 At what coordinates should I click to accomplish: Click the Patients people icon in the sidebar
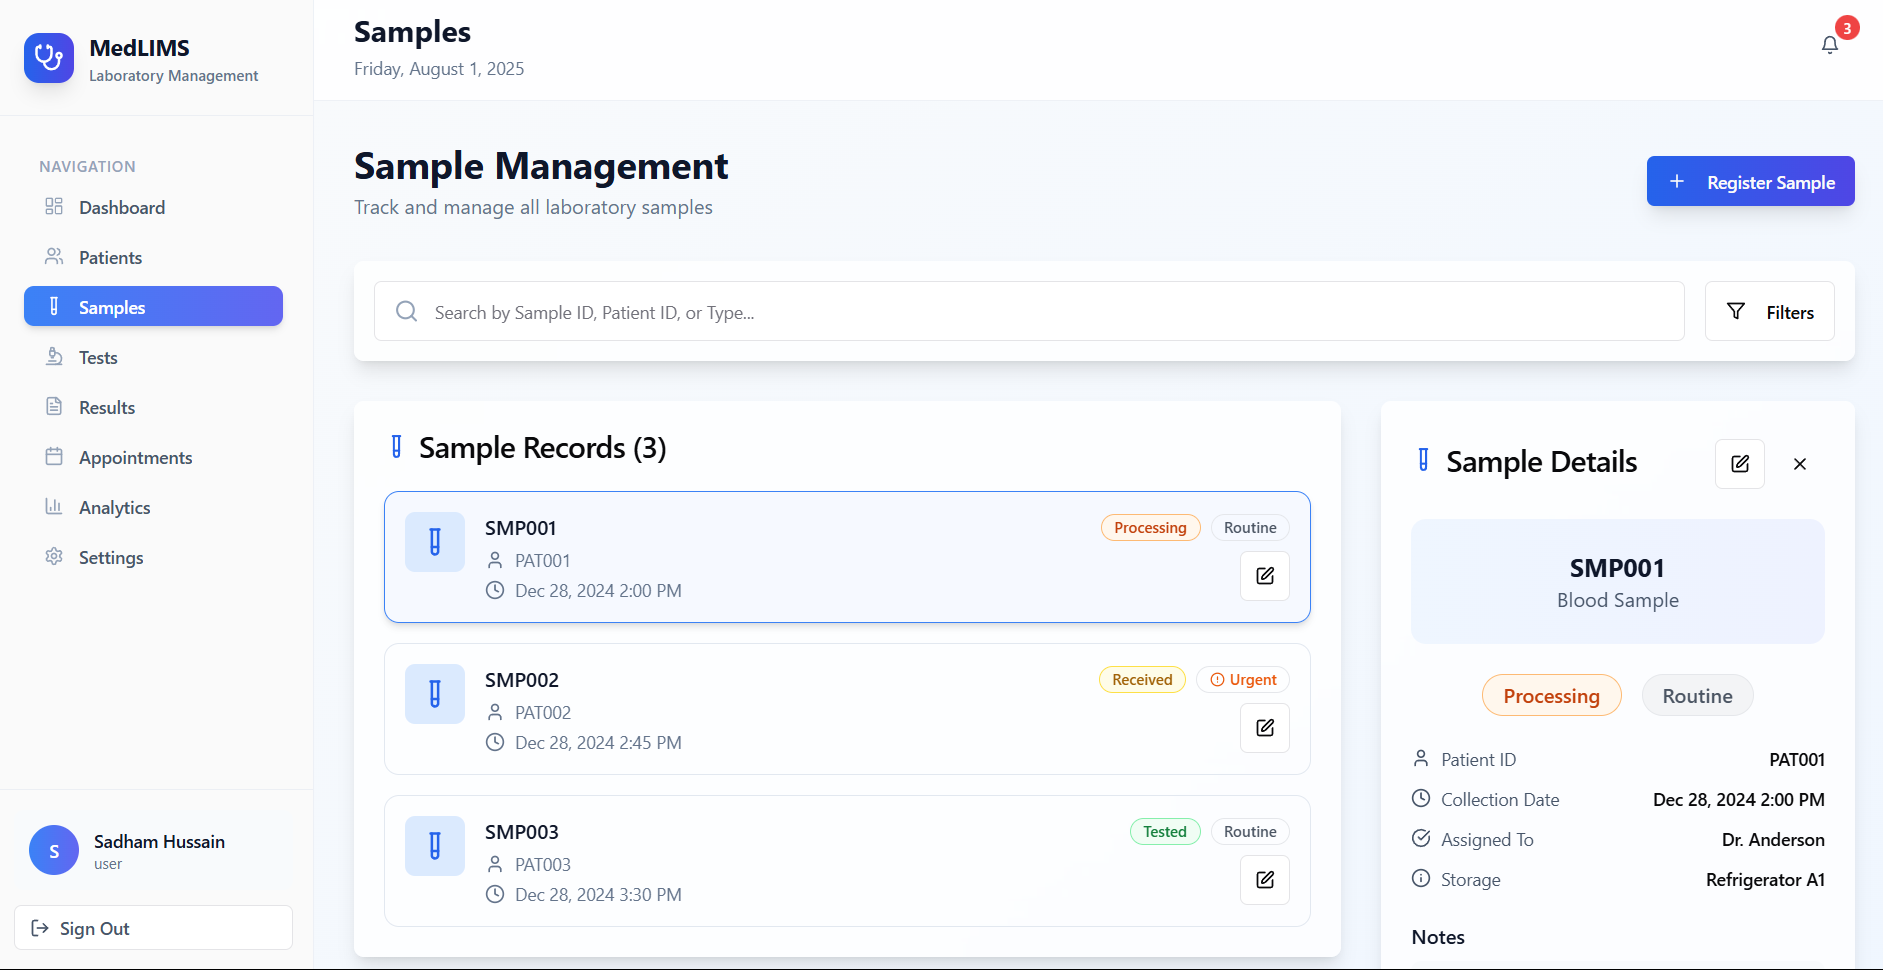[x=54, y=257]
